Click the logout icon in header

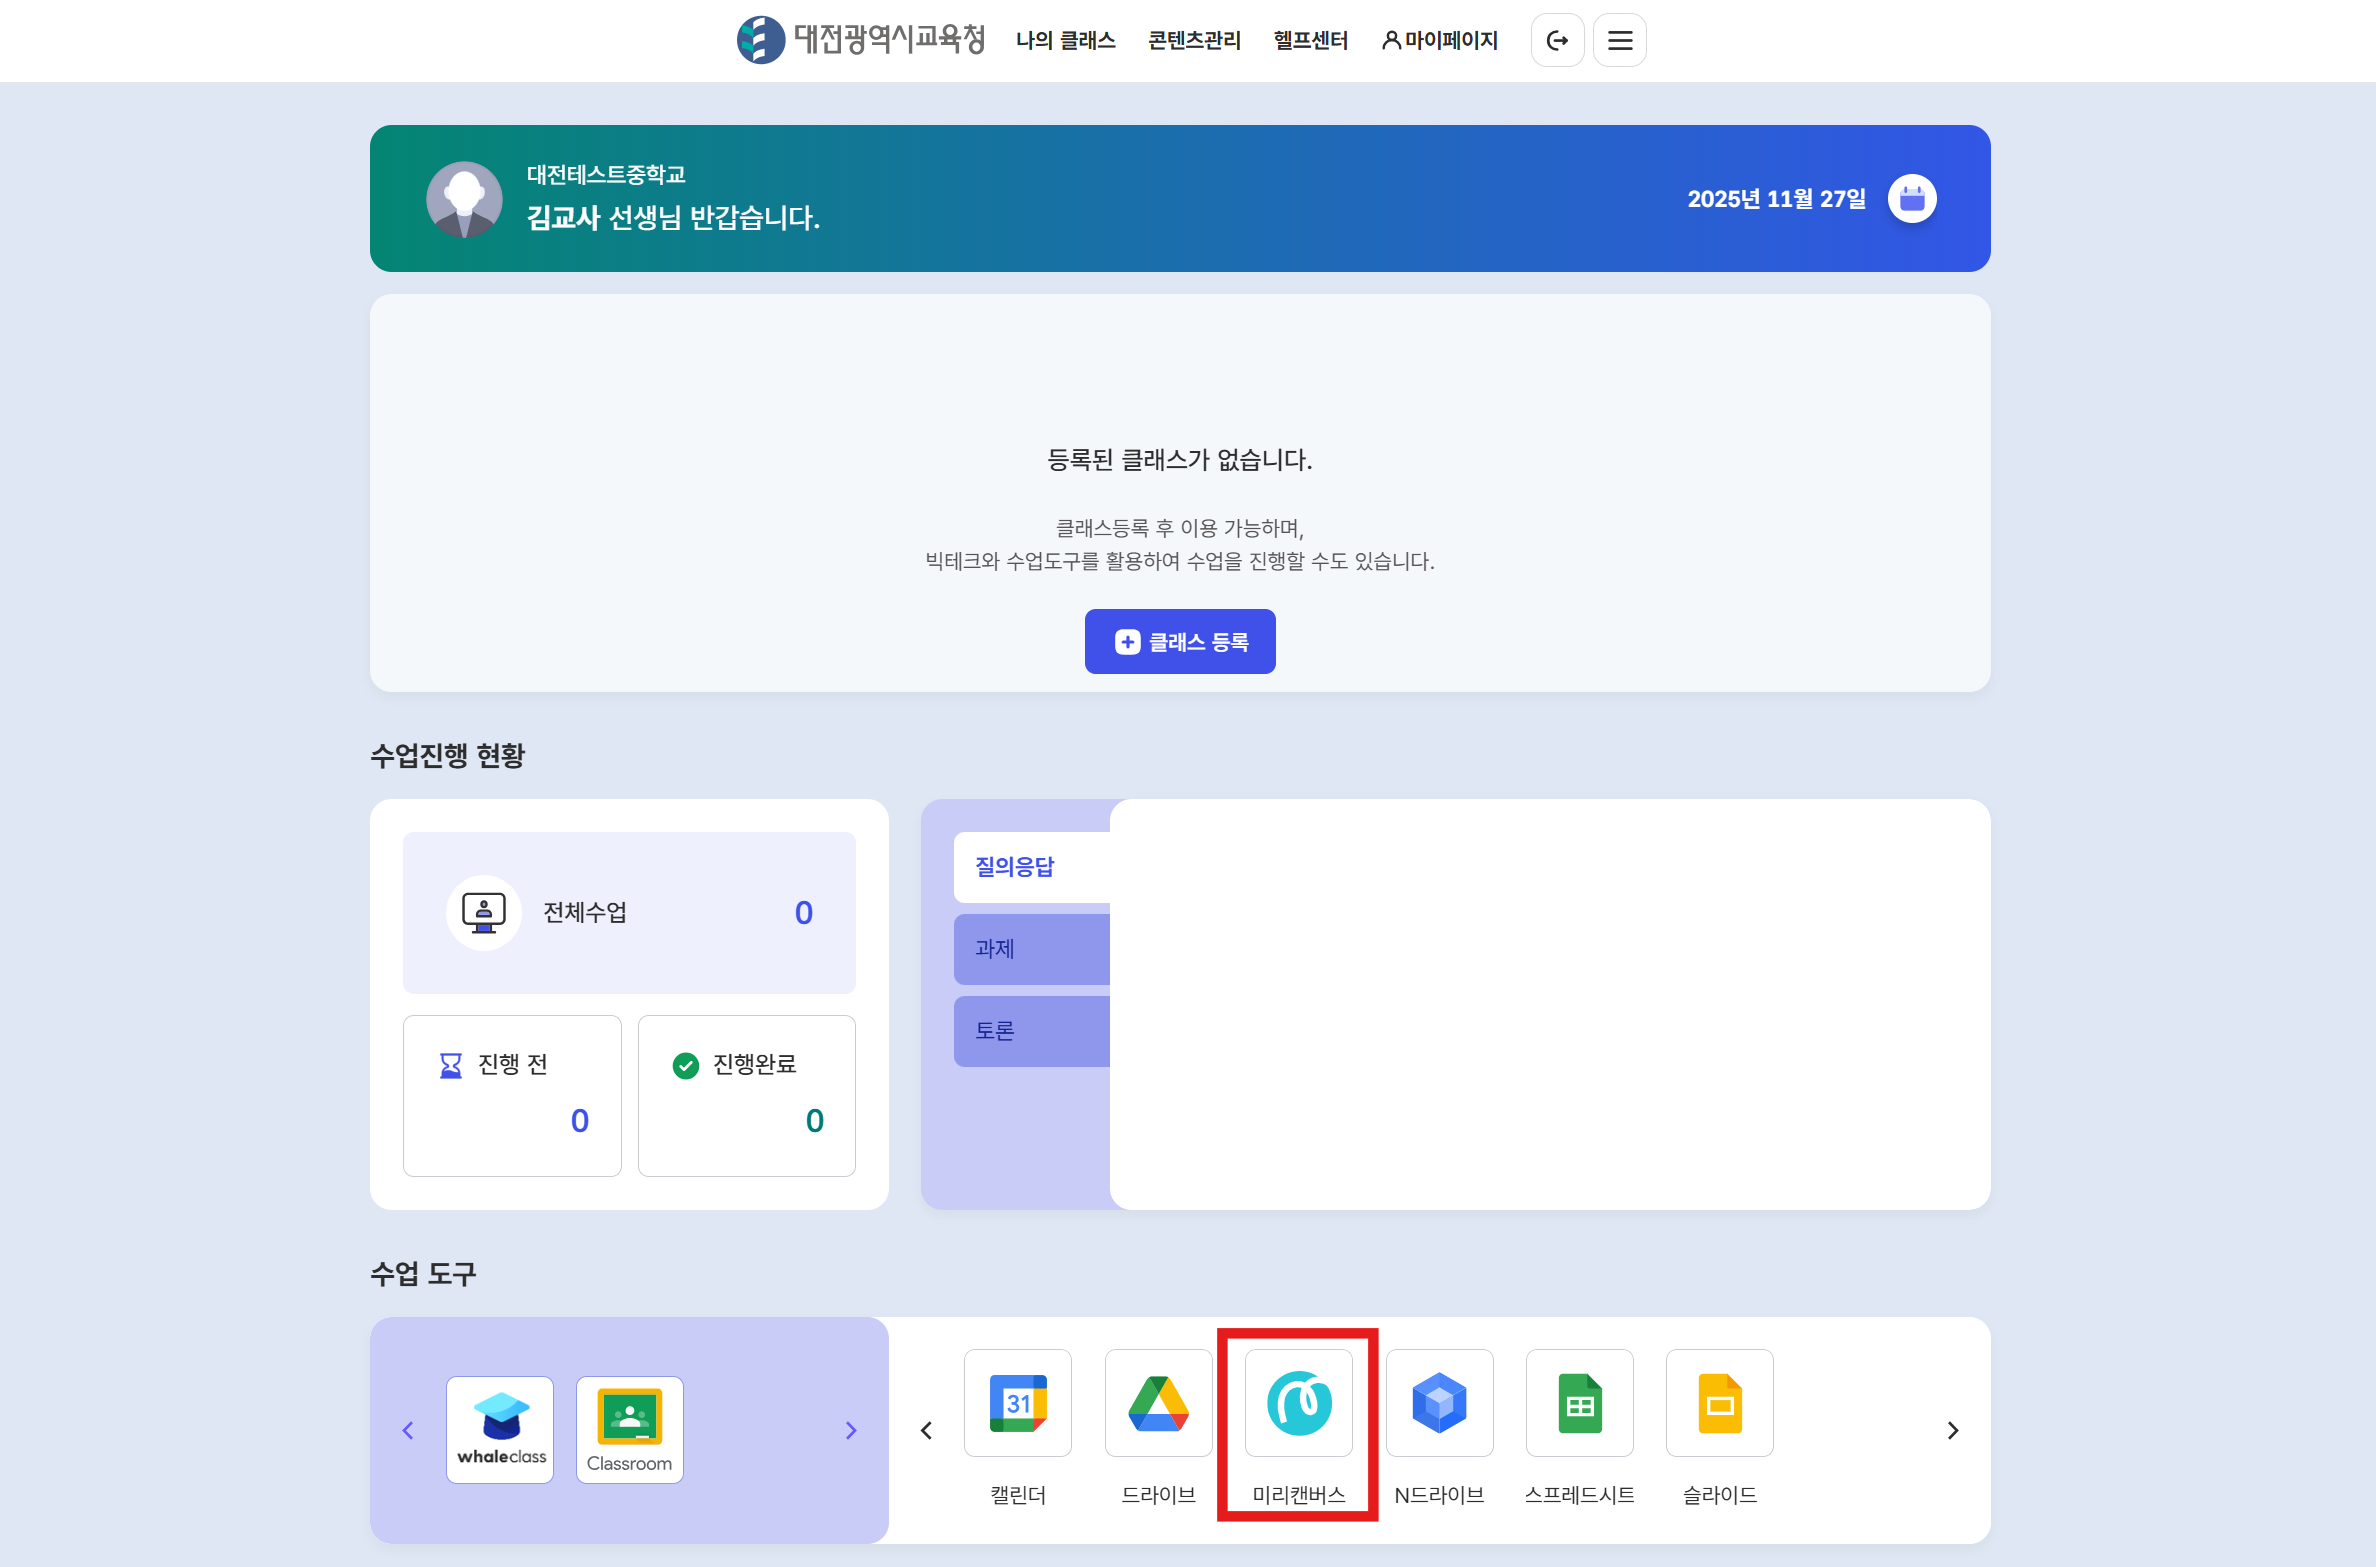tap(1557, 40)
